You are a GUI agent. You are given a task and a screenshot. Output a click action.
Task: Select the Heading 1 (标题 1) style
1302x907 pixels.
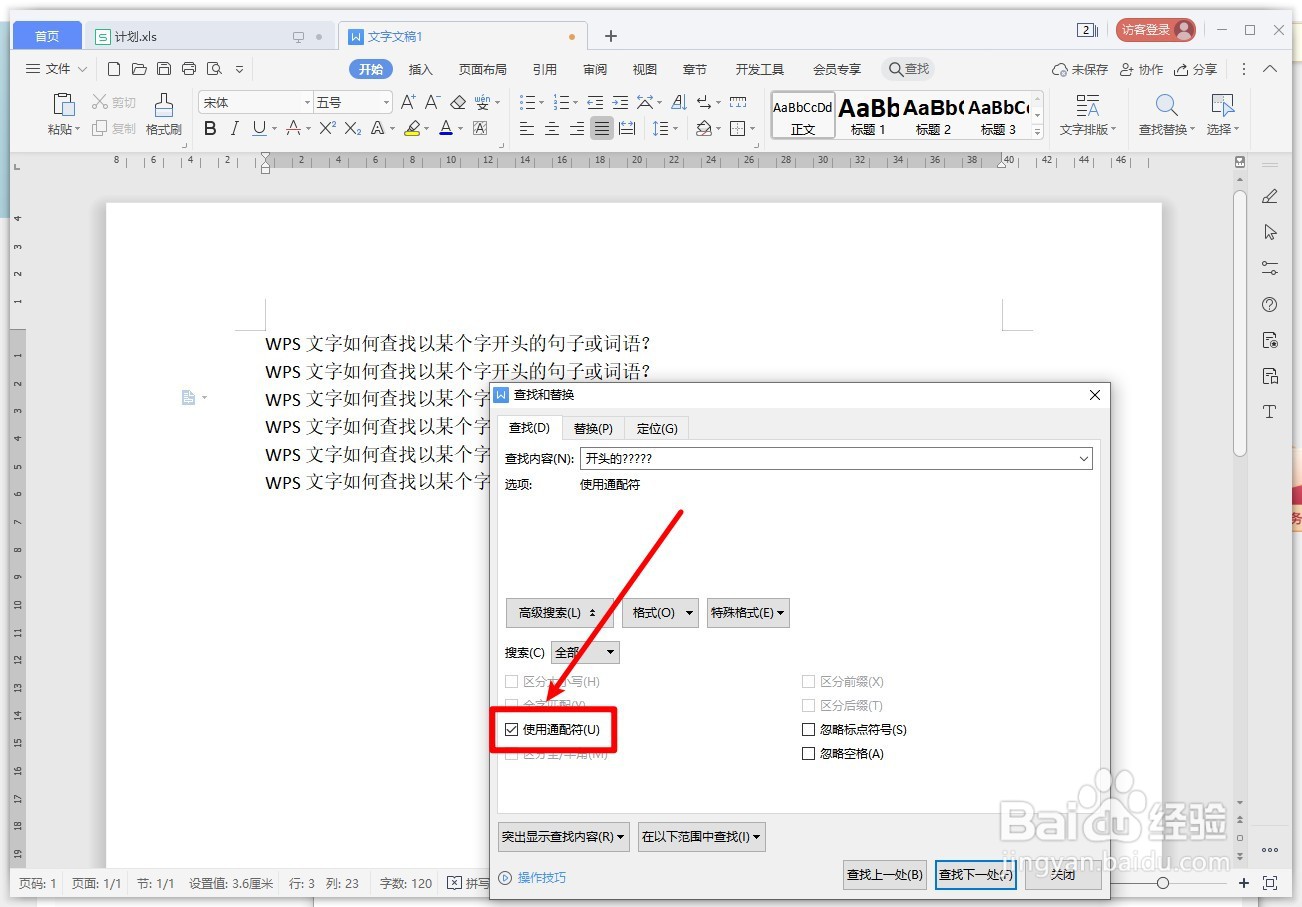868,115
